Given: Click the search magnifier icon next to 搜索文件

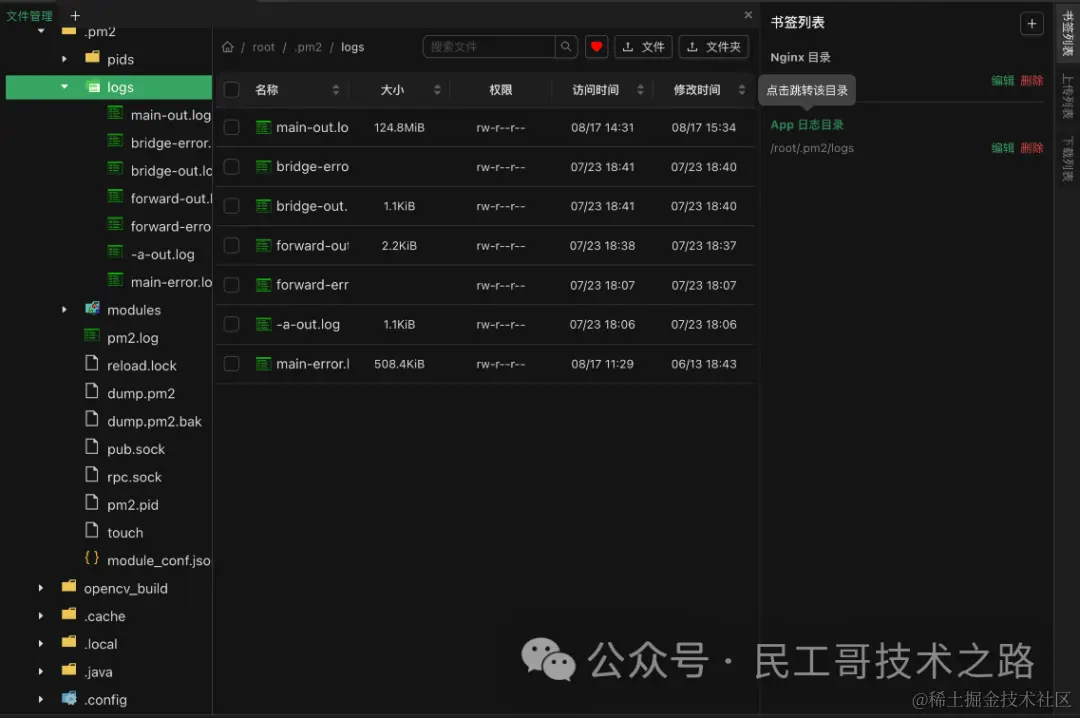Looking at the screenshot, I should coord(566,46).
